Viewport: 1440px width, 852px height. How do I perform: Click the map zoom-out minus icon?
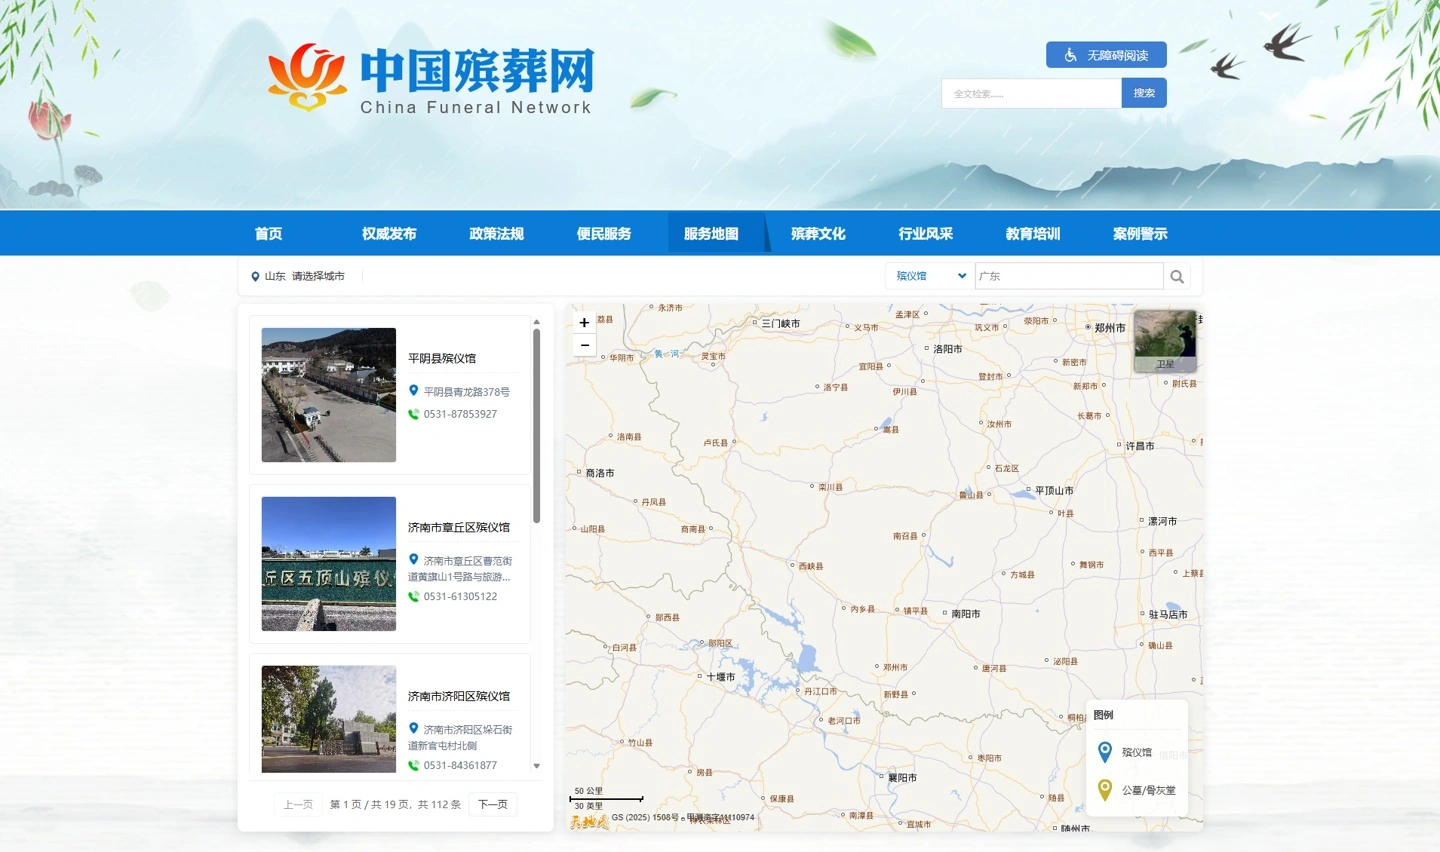click(584, 345)
